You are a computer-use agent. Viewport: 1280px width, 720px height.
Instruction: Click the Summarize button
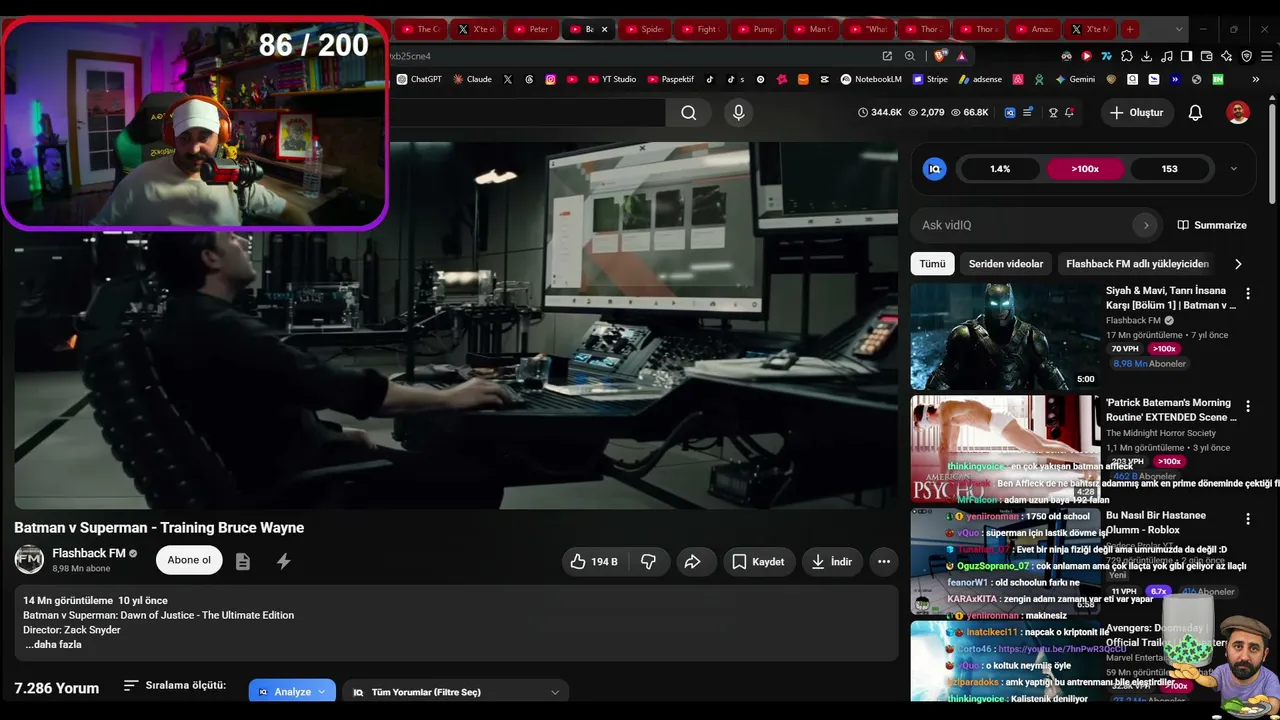point(1212,225)
